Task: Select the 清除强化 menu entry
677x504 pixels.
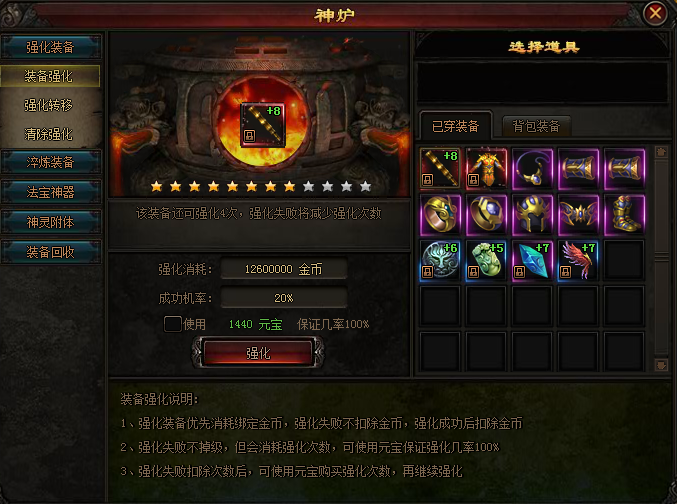Action: pos(48,134)
